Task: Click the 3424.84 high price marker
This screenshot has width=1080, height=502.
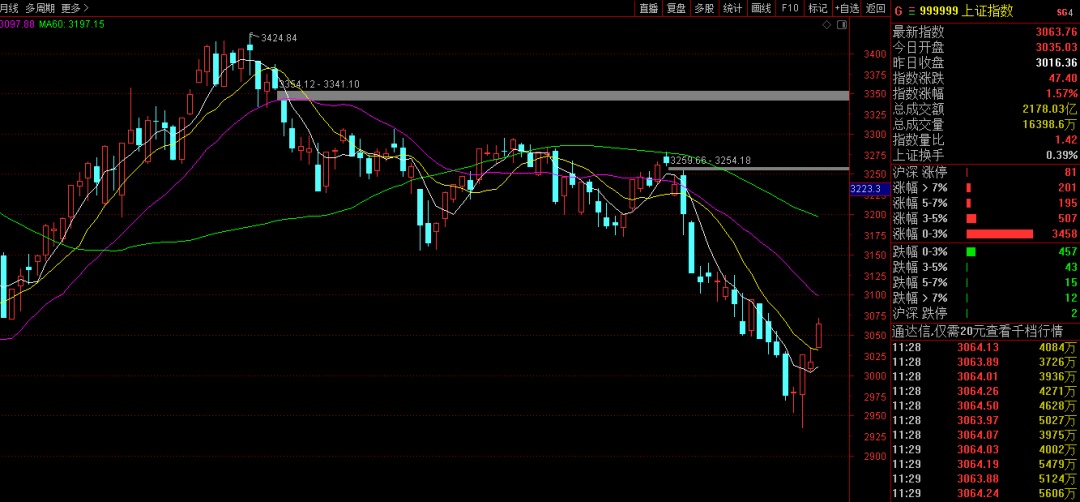Action: click(278, 38)
